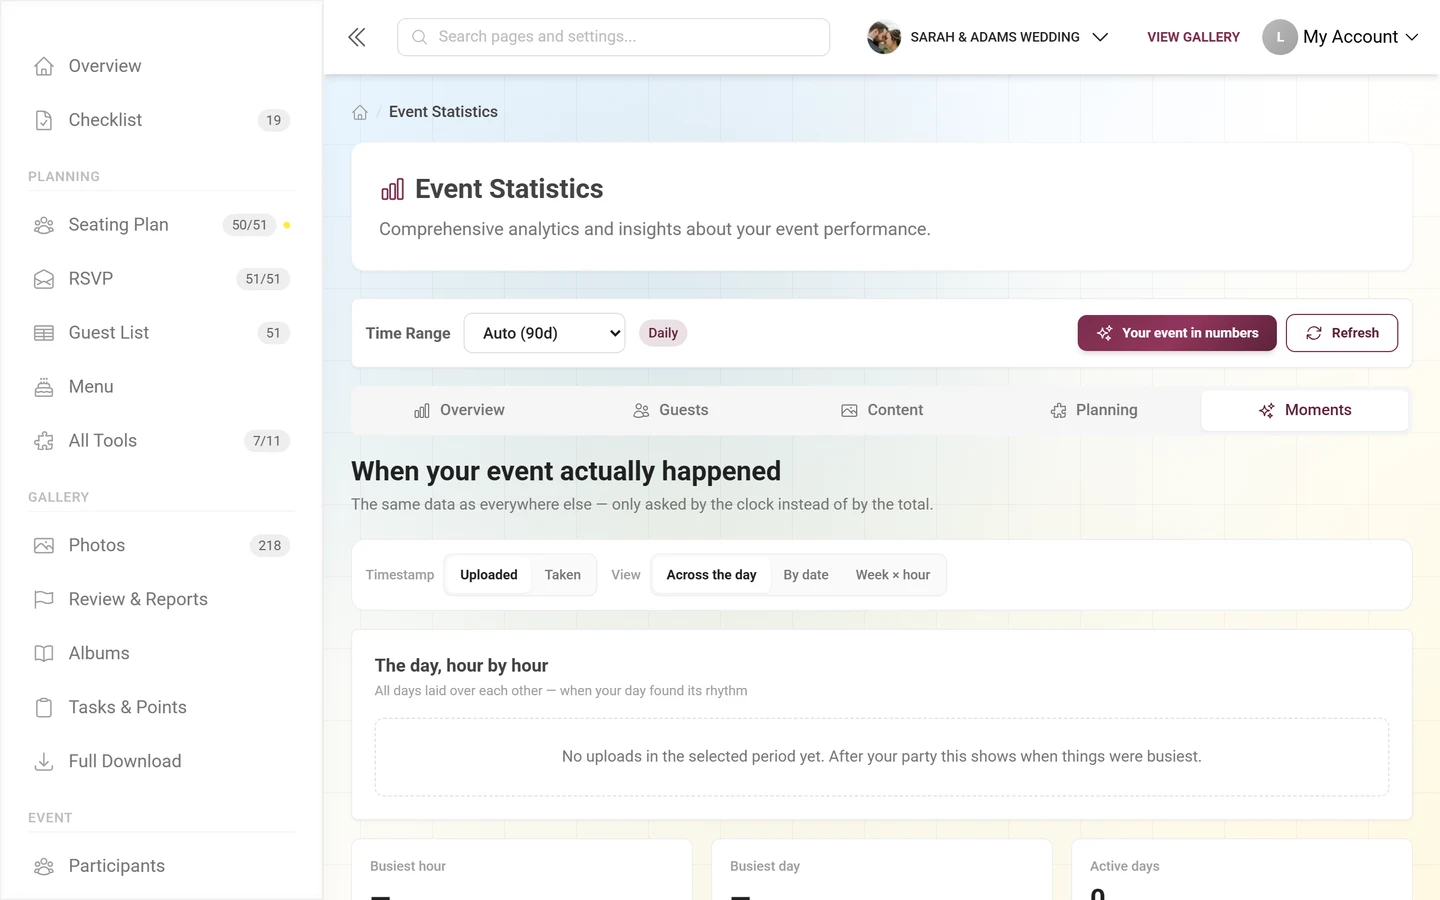Screen dimensions: 1440x900
Task: Click the breadcrumb home icon
Action: coord(360,112)
